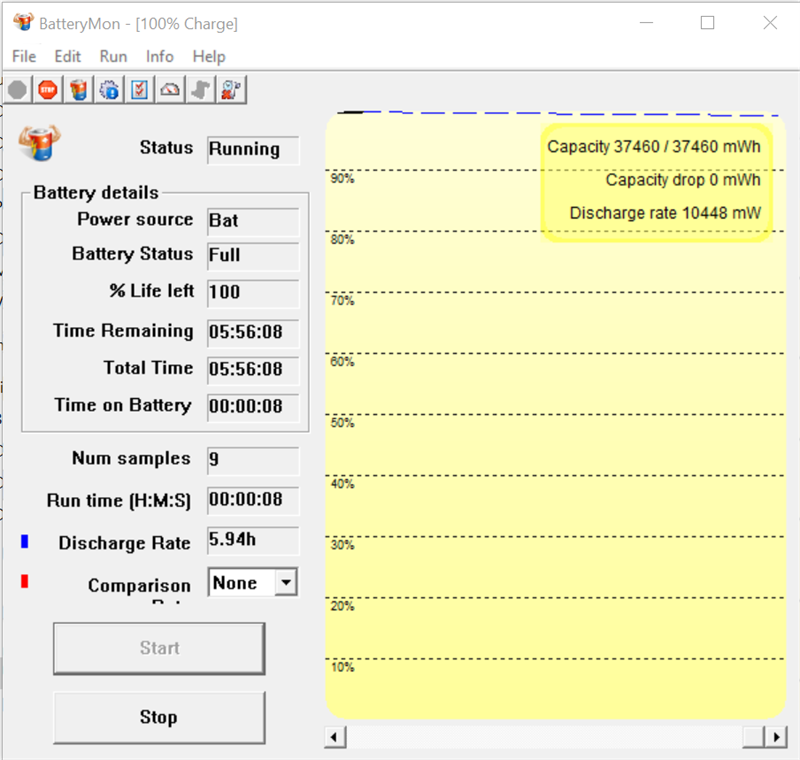
Task: Click the Discharge Rate field showing 5.94h
Action: click(x=253, y=541)
